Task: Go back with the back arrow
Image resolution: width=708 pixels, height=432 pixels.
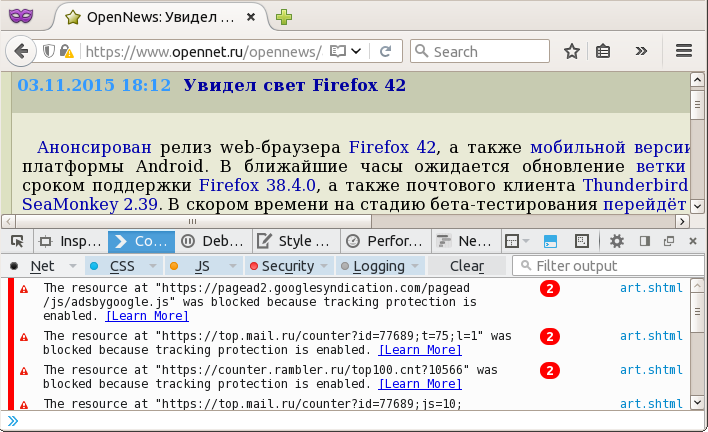Action: (x=21, y=51)
